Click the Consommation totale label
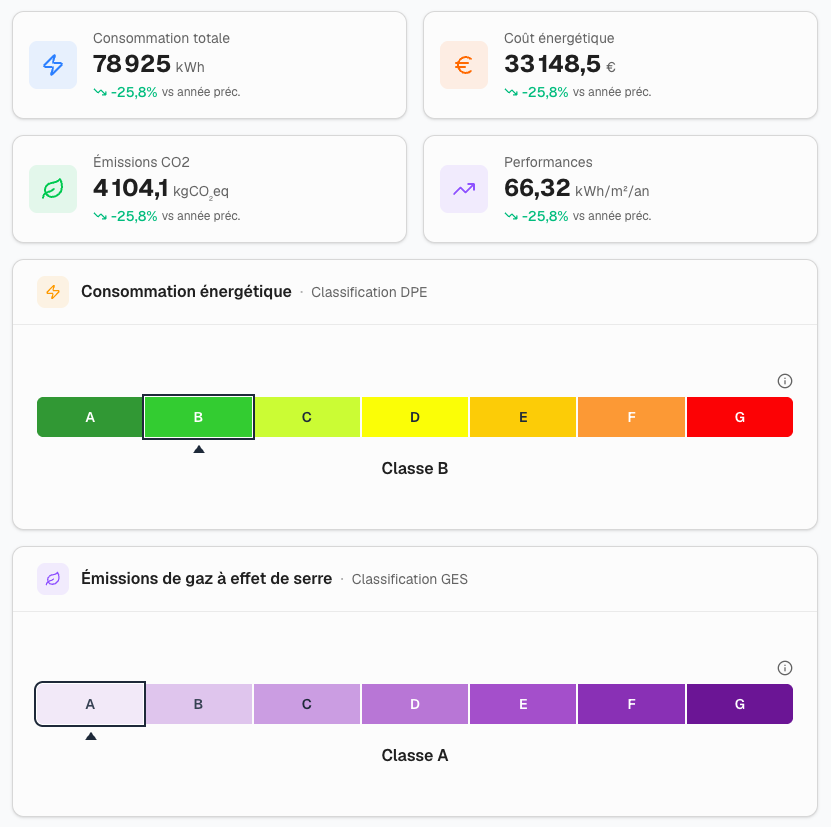The image size is (831, 827). (x=162, y=38)
